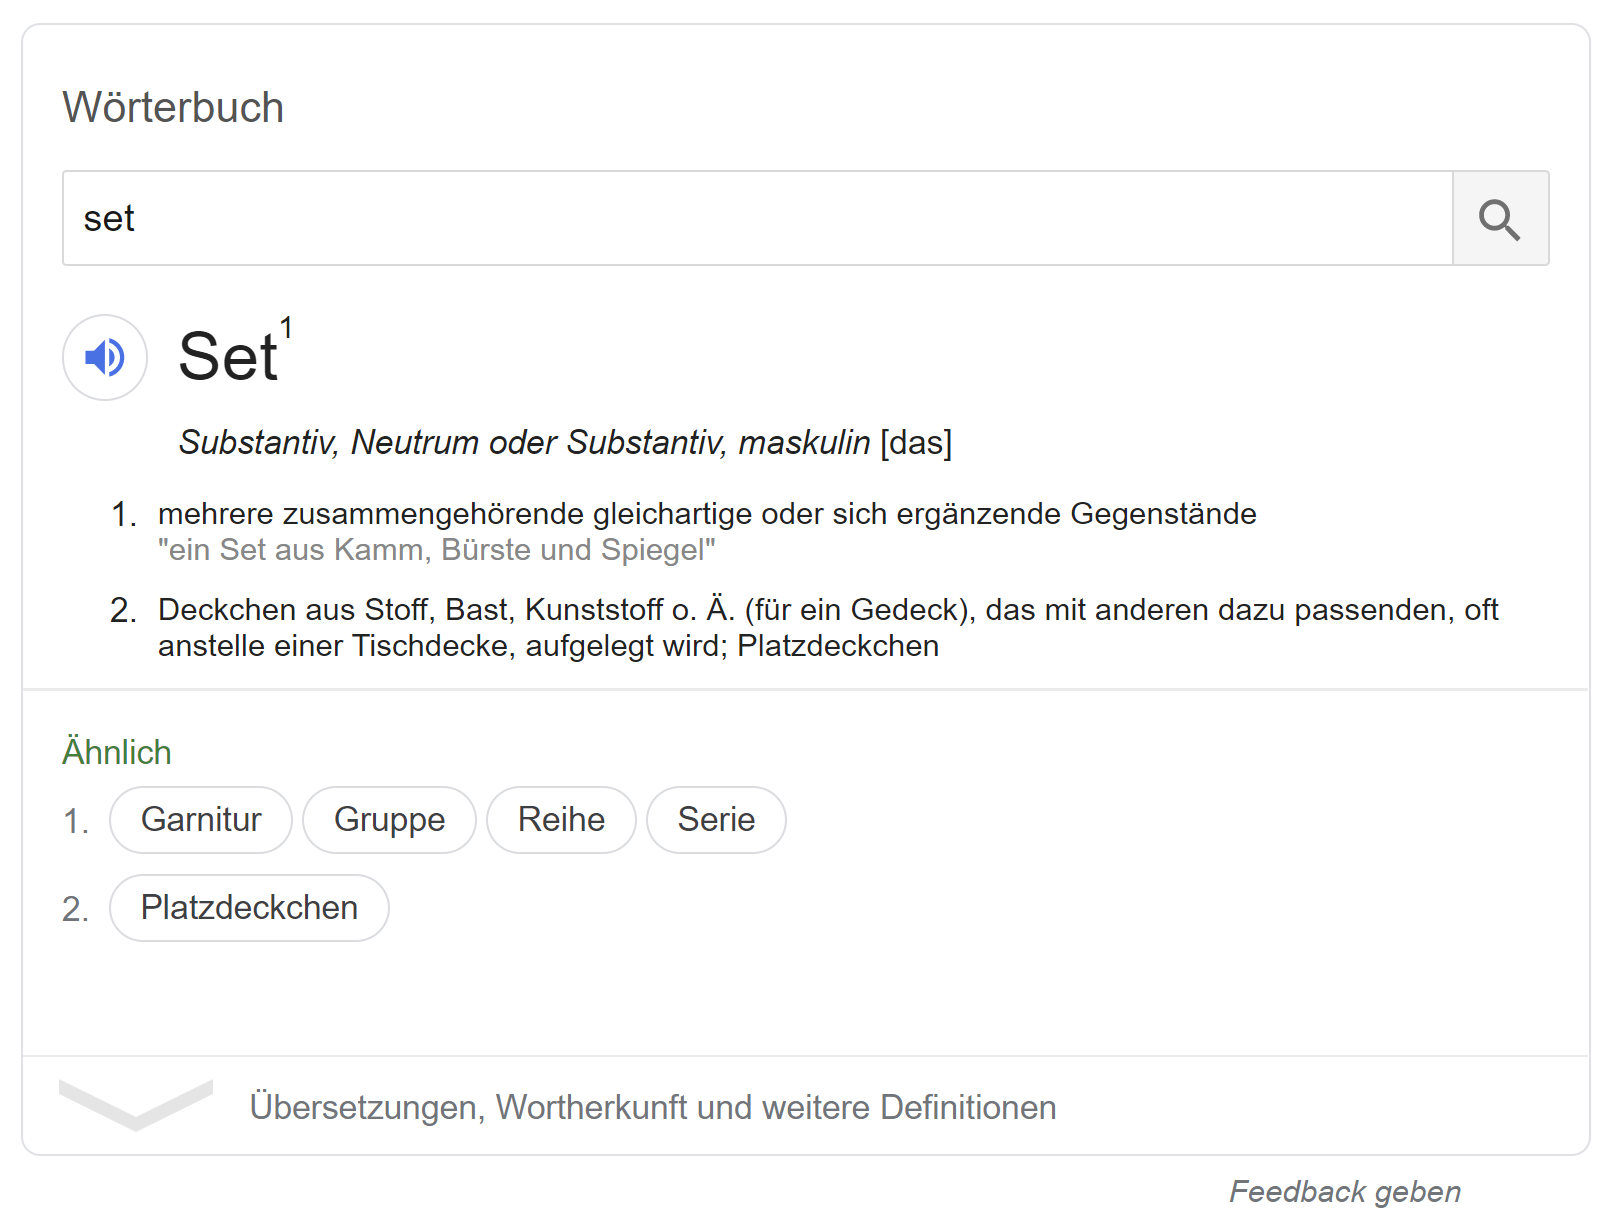The height and width of the screenshot is (1226, 1613).
Task: Click the Platzdeckchen synonym chip
Action: coord(249,907)
